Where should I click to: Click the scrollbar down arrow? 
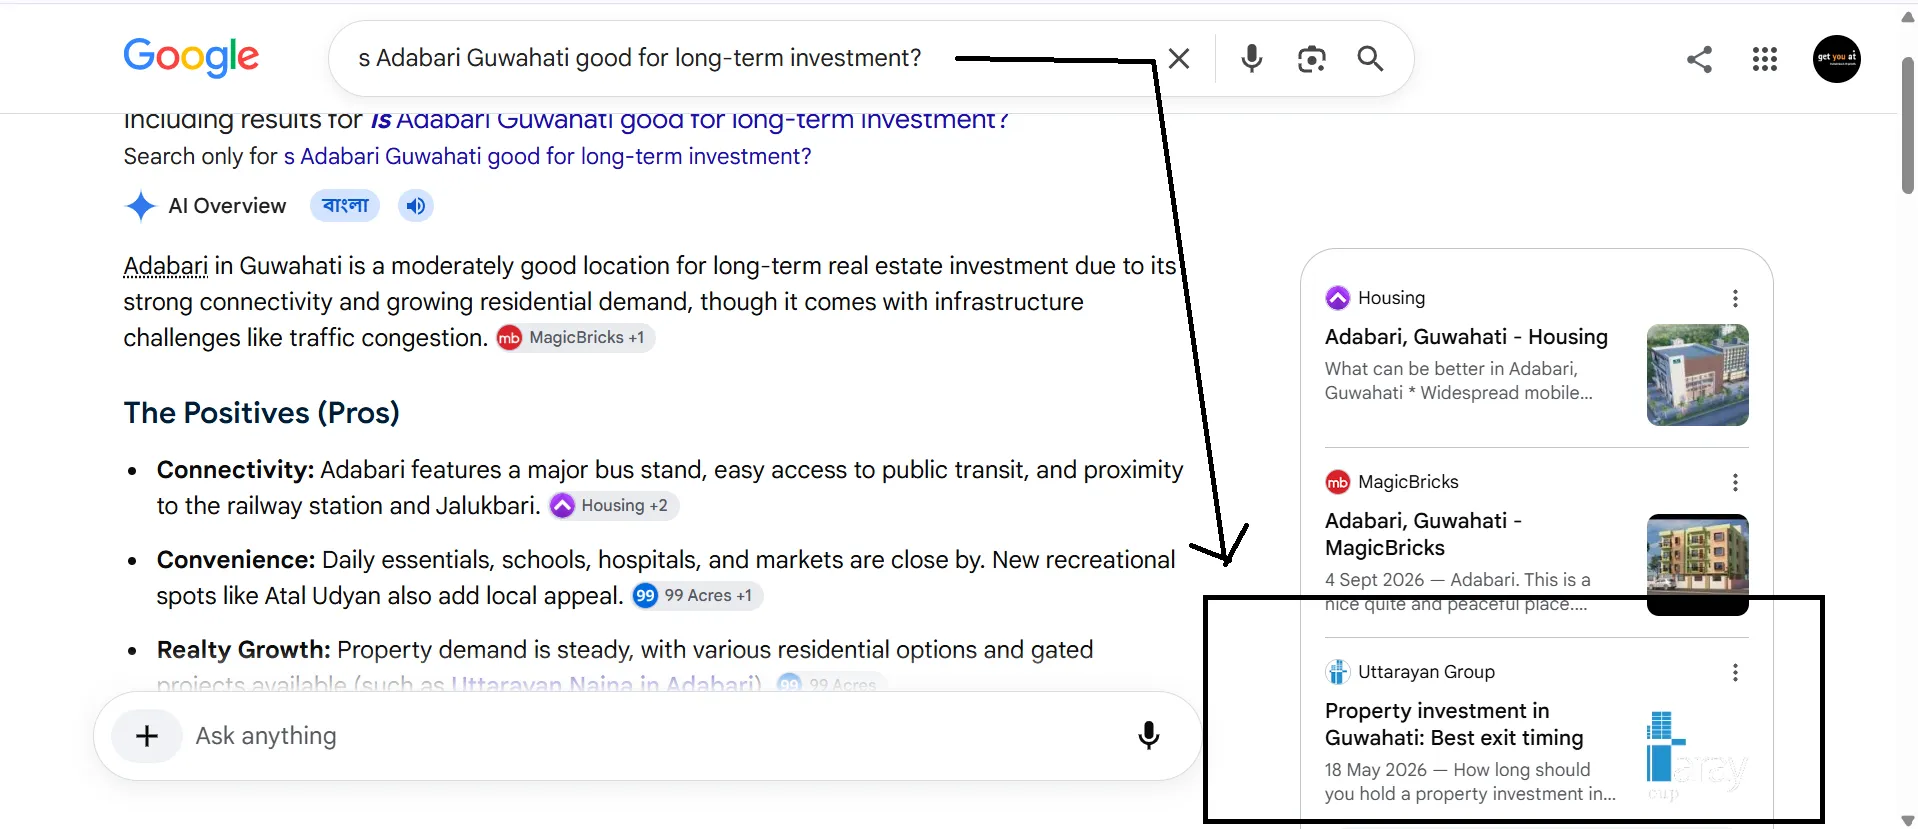tap(1908, 820)
